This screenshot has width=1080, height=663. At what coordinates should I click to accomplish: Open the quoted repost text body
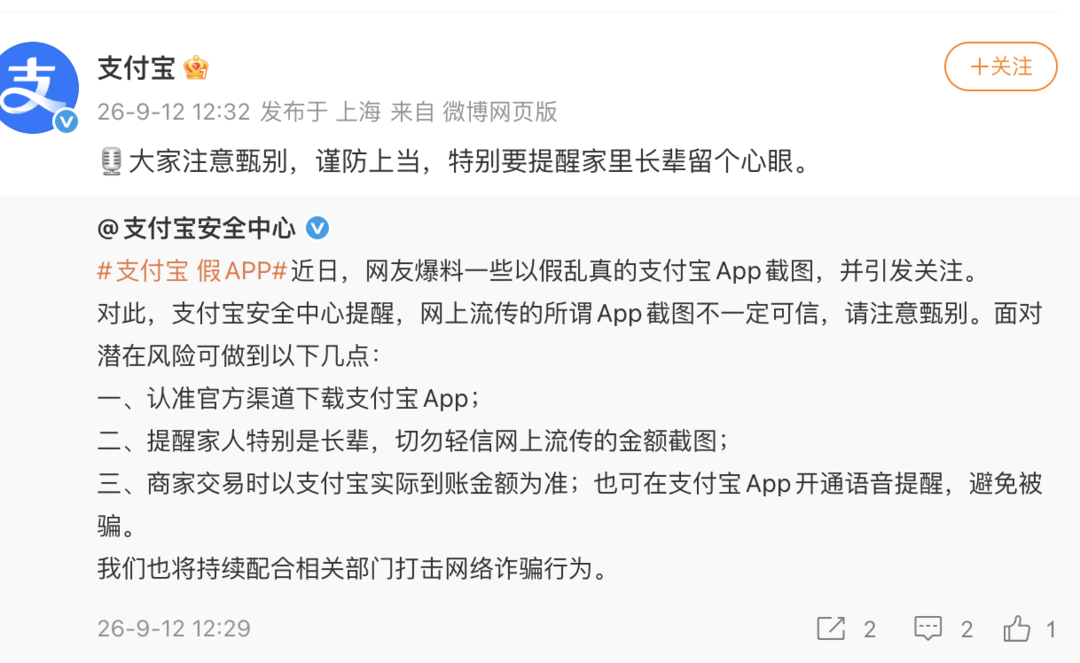(x=570, y=420)
